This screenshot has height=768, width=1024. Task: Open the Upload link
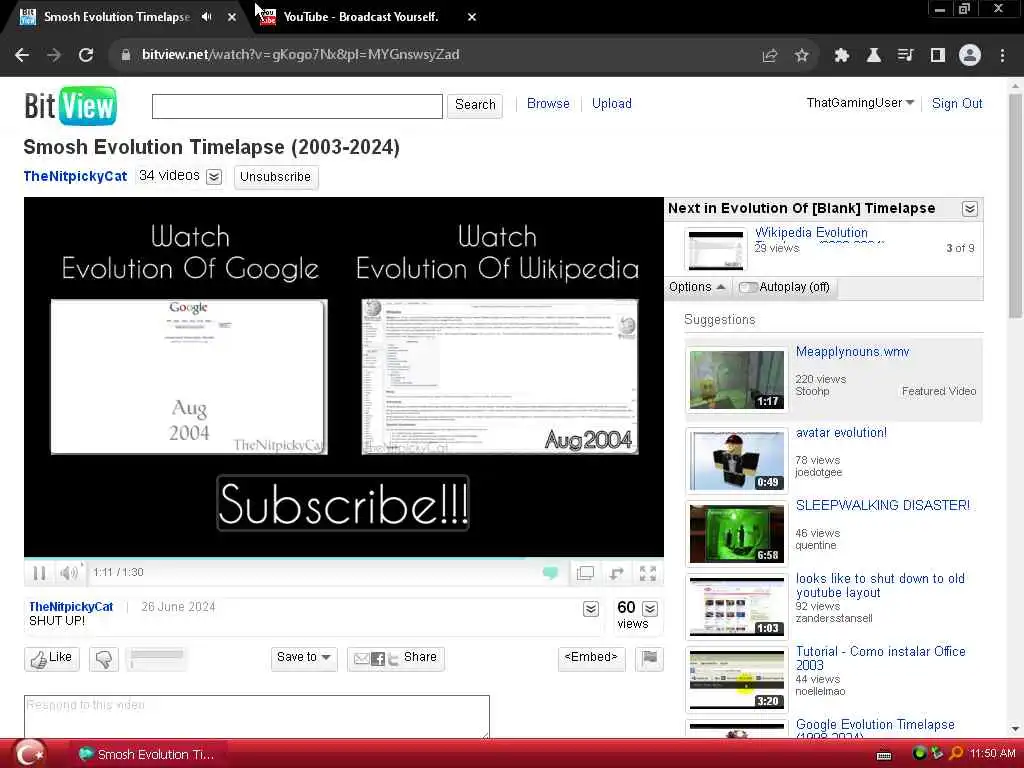pyautogui.click(x=611, y=103)
